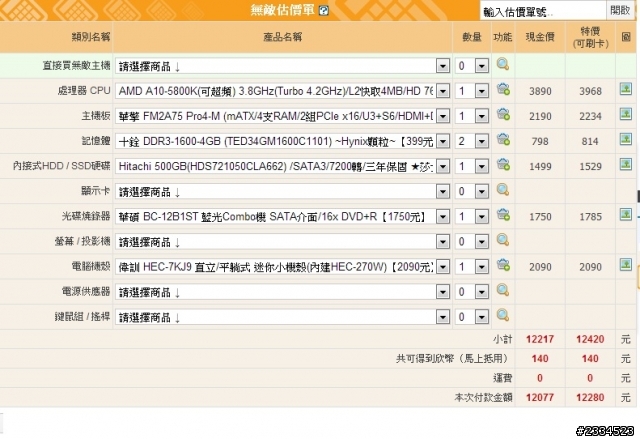Click the 內接式HDD / SSD硬碟 category label
Viewport: 640px width, 439px height.
62,166
